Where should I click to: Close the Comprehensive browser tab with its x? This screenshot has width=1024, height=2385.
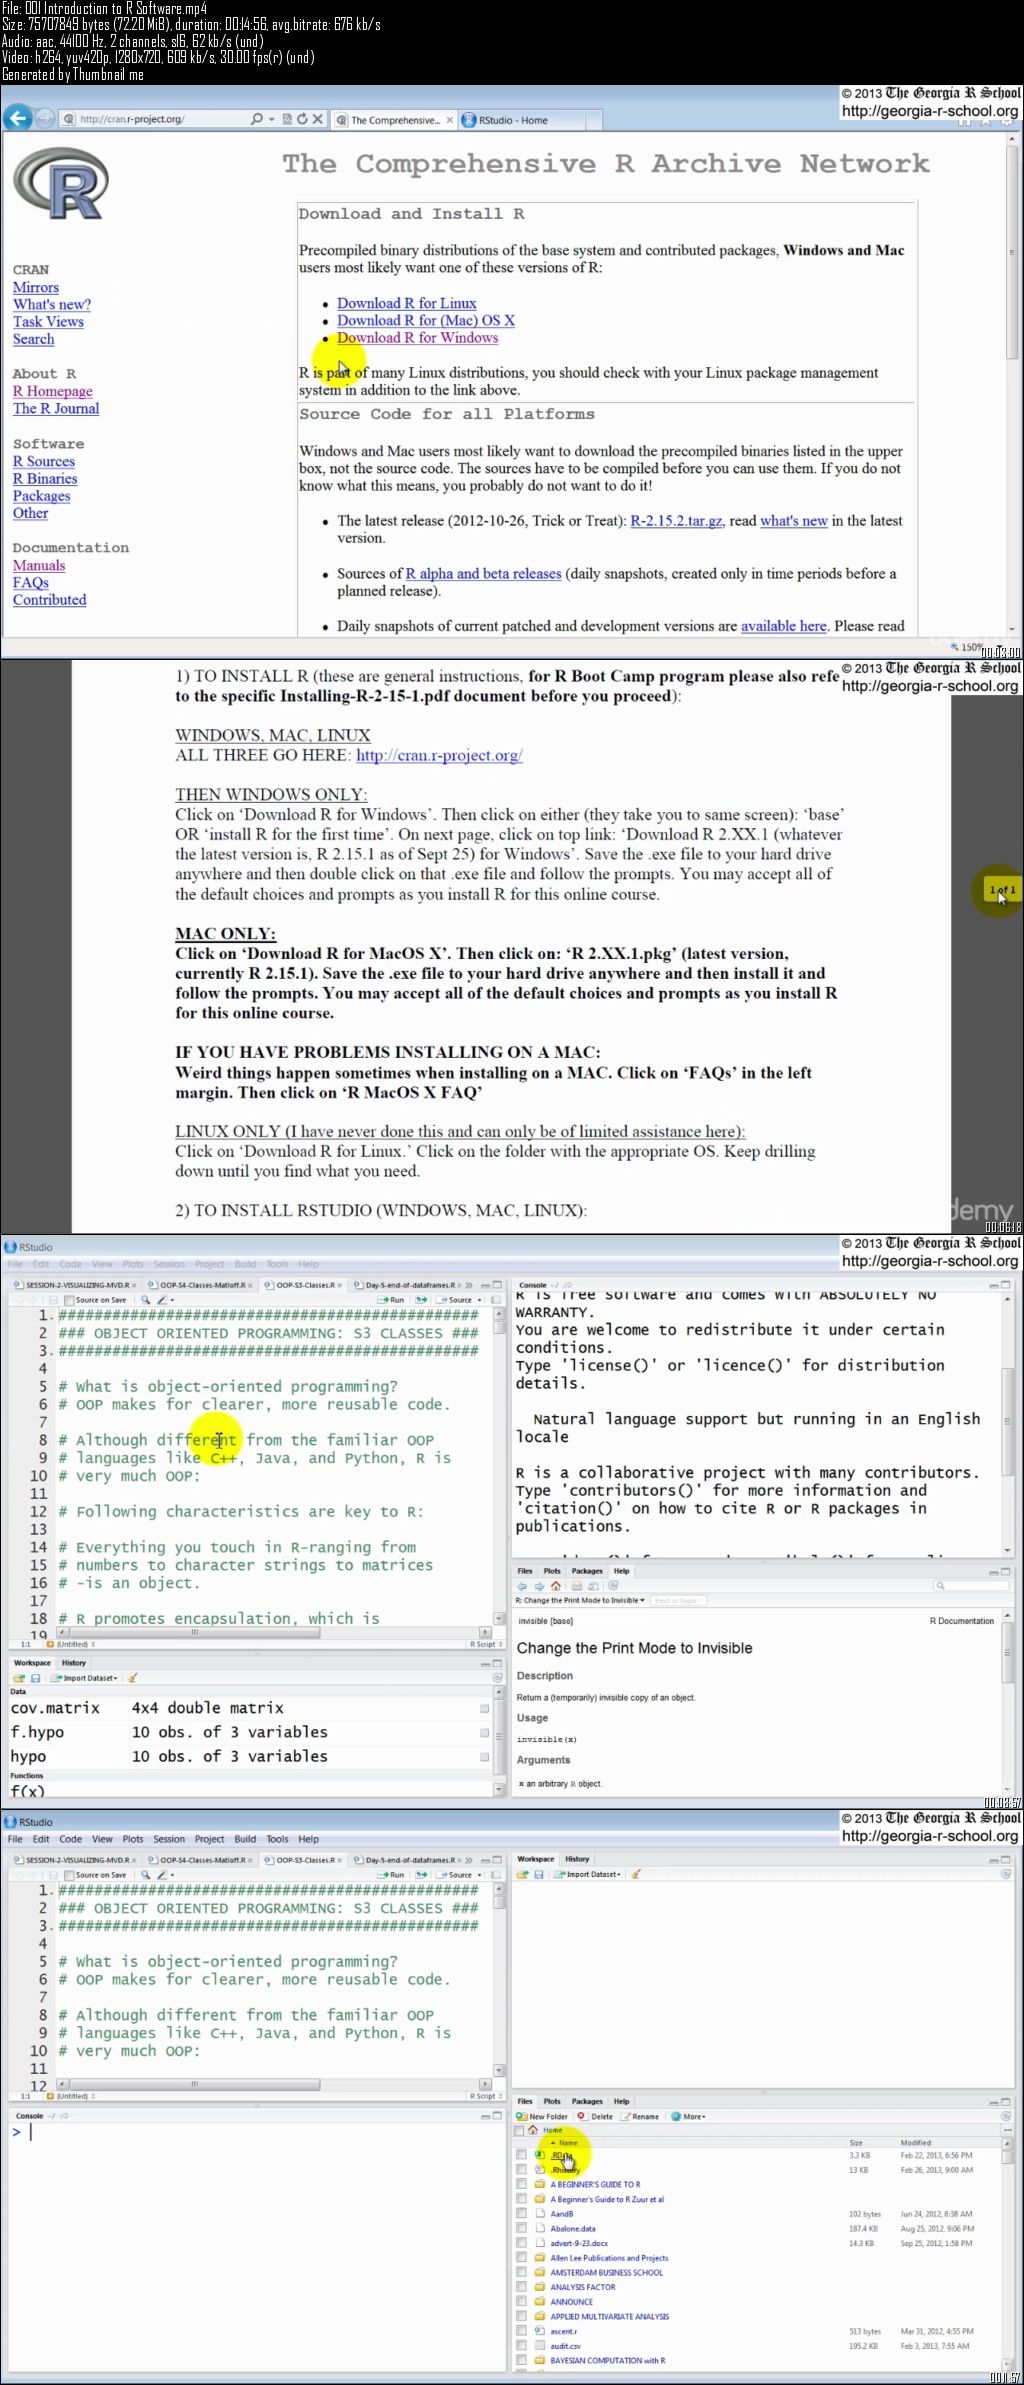449,120
